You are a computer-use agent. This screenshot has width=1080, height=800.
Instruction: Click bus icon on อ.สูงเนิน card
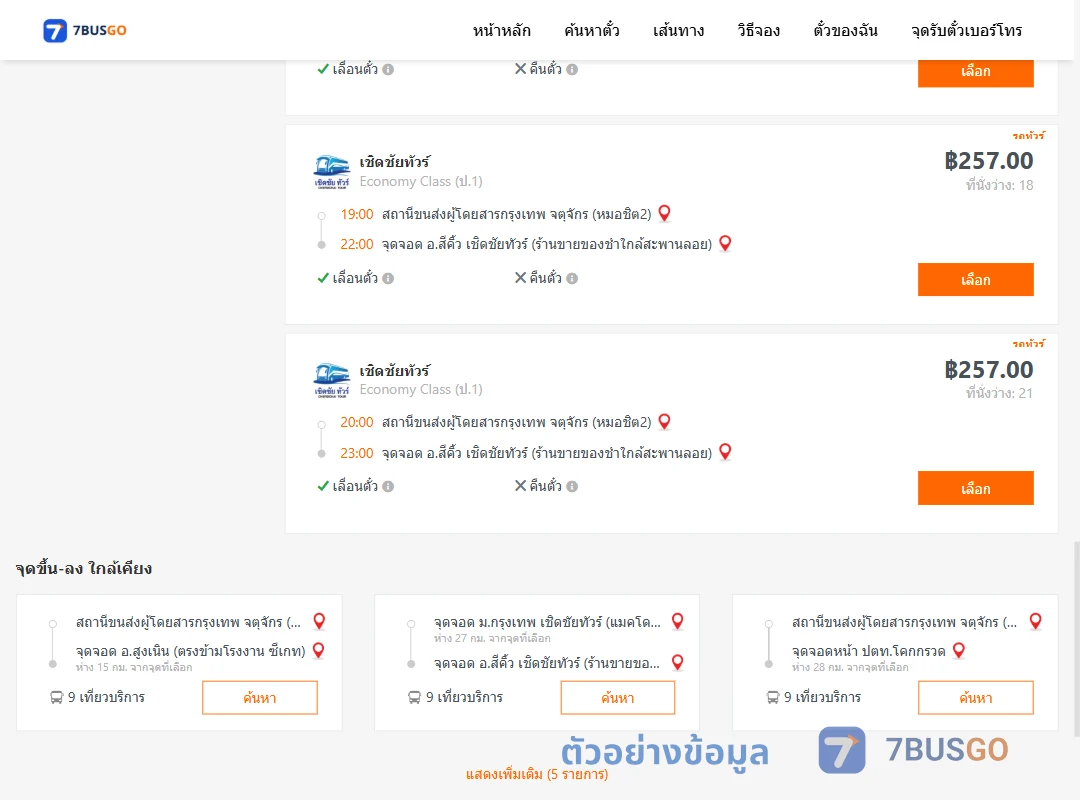pyautogui.click(x=56, y=698)
